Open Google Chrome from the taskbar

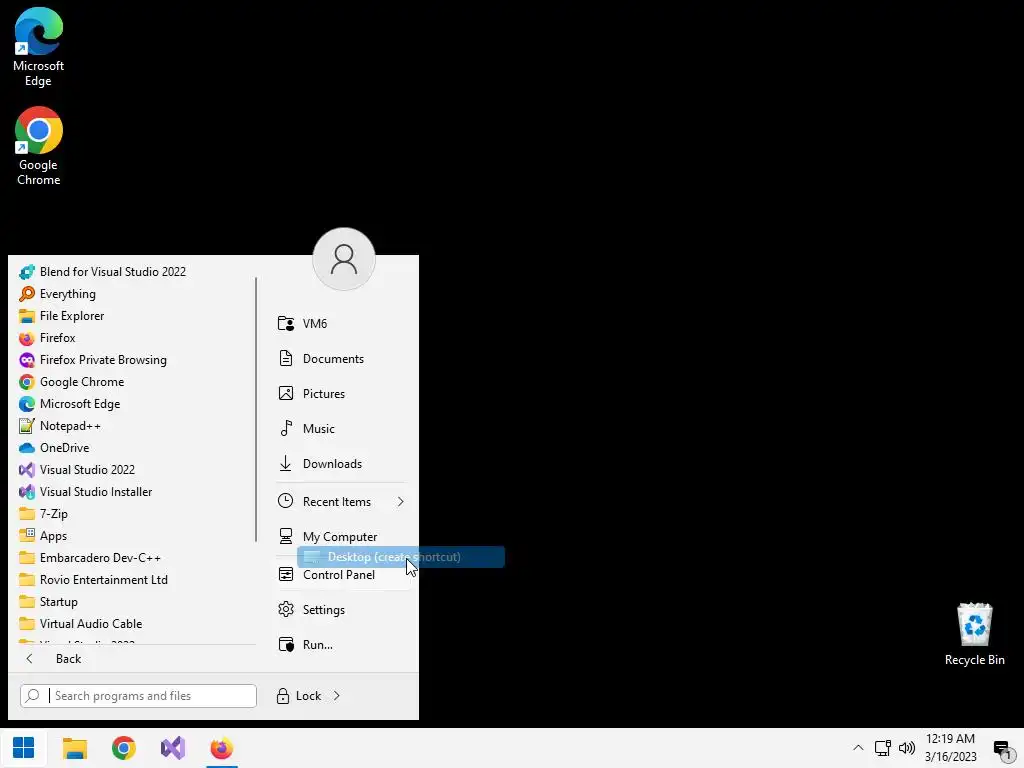coord(123,748)
